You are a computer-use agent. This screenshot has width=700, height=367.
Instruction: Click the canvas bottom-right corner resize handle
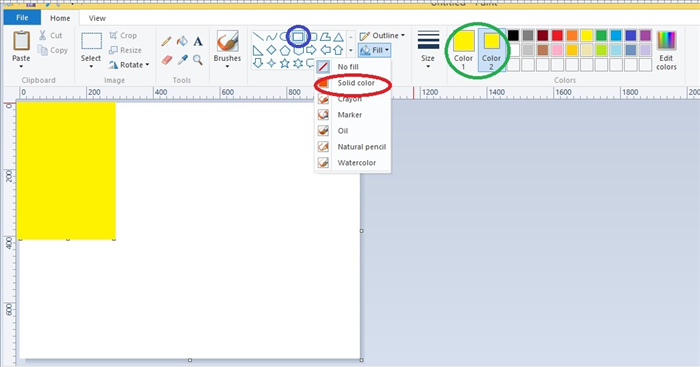pos(361,360)
